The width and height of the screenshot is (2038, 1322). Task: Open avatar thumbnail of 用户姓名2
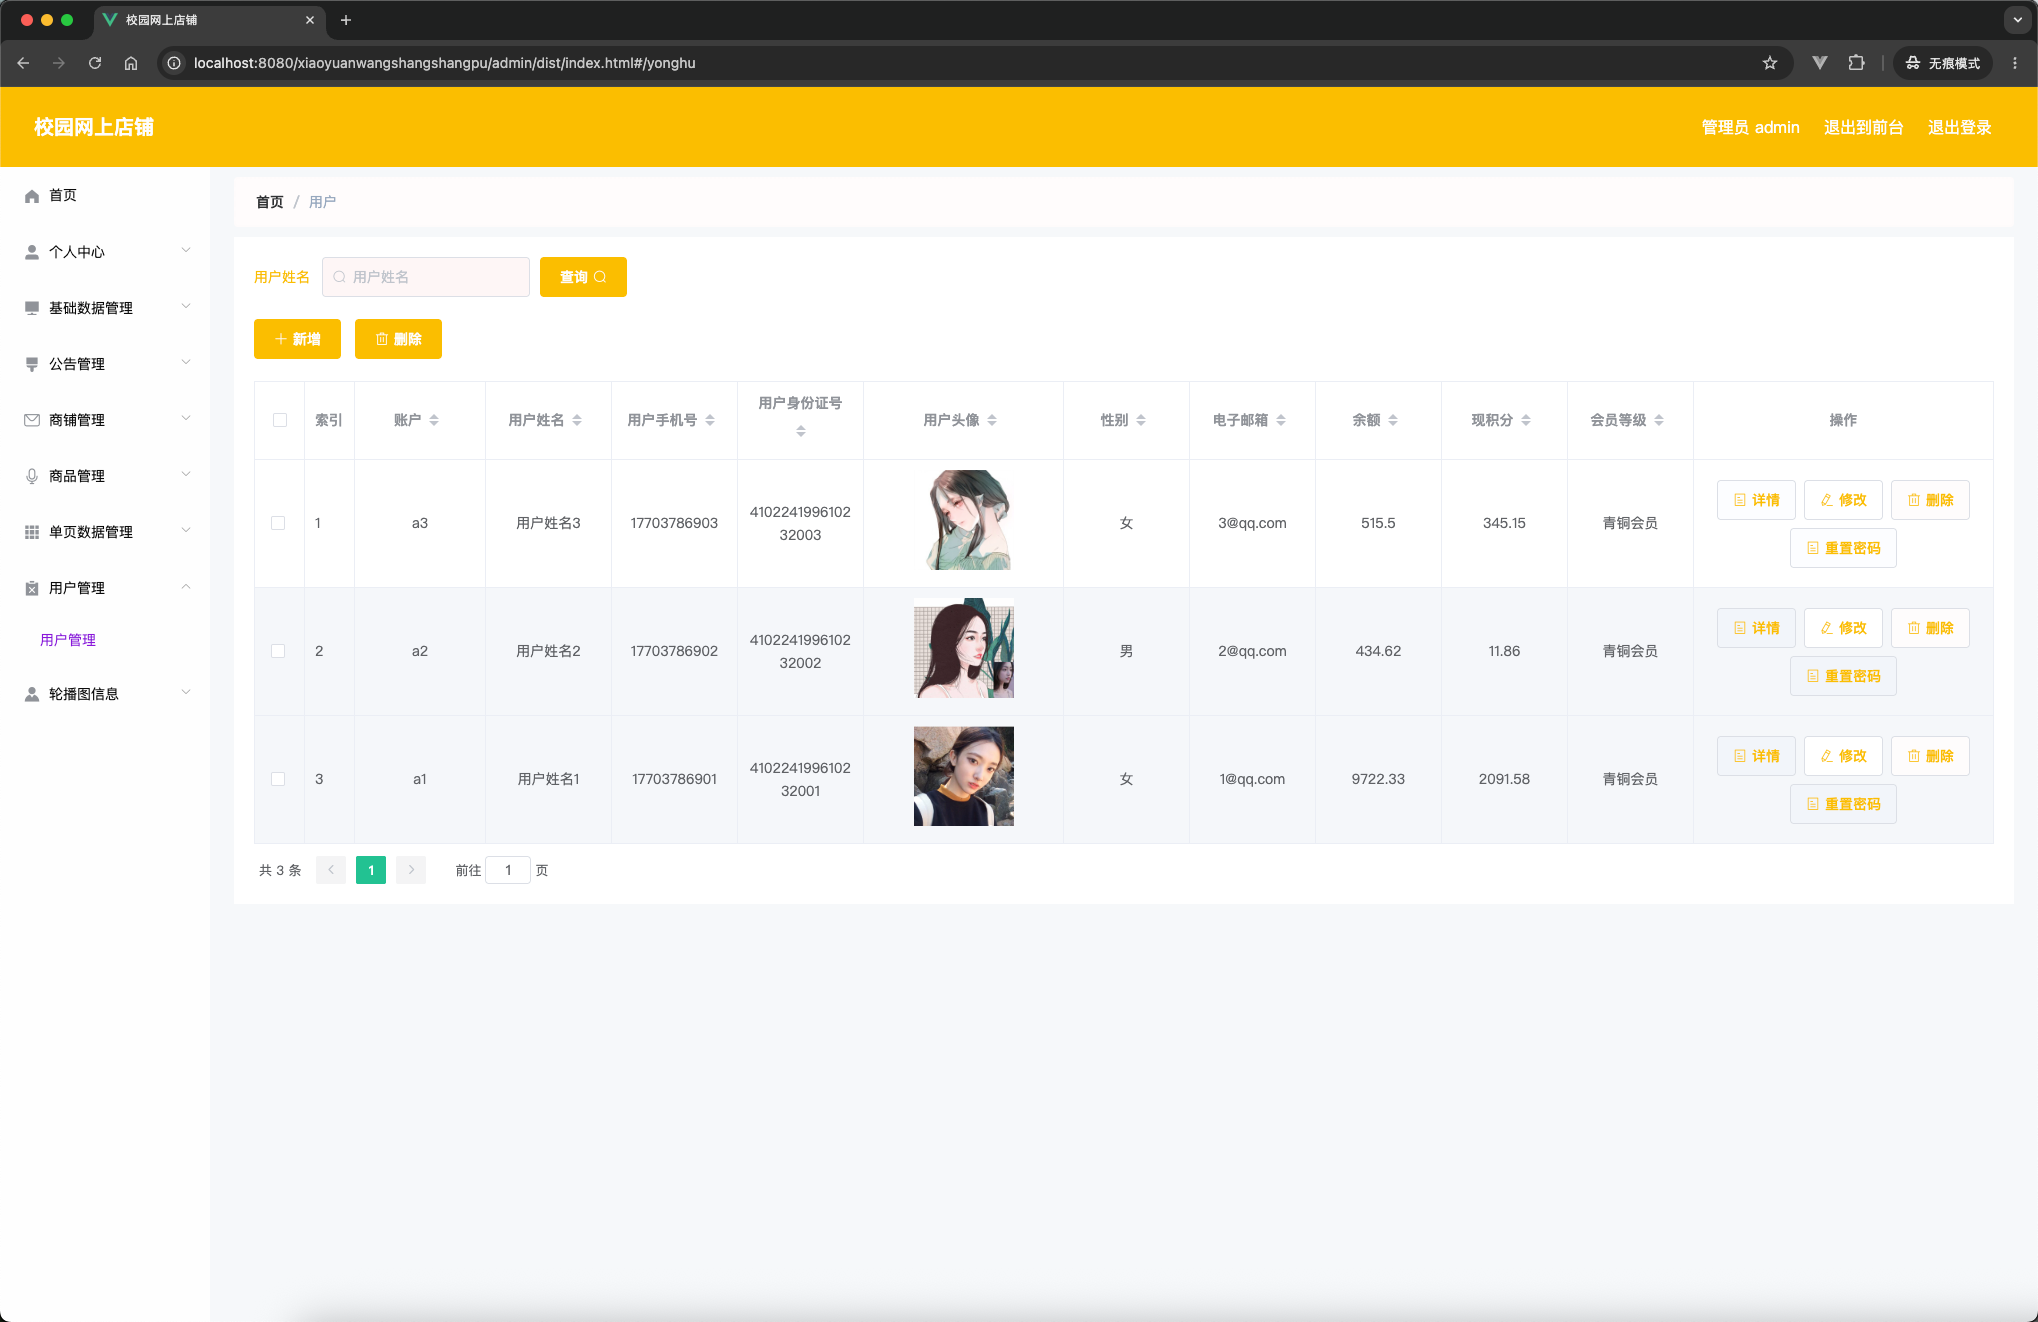pyautogui.click(x=964, y=648)
